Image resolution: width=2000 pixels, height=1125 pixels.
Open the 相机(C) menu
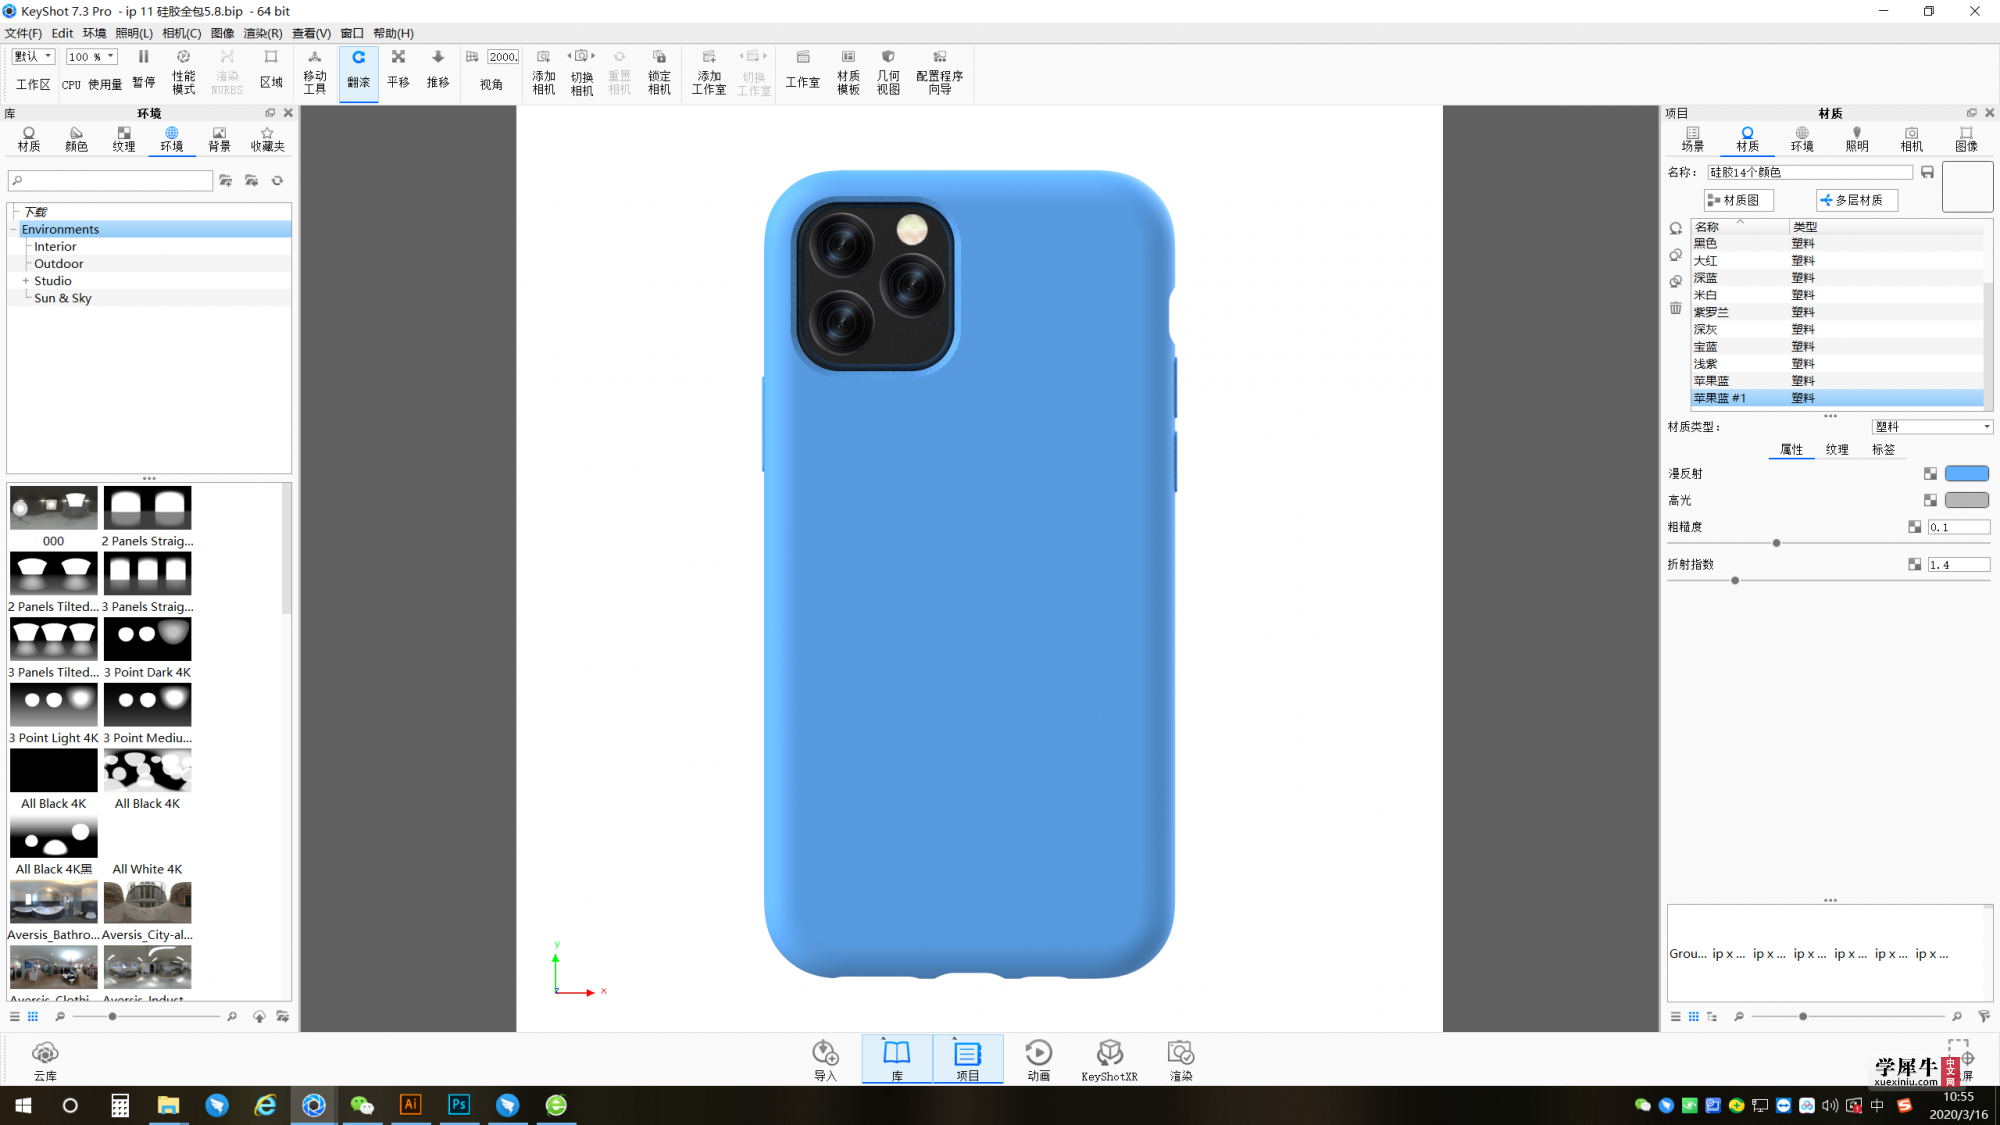pyautogui.click(x=182, y=33)
